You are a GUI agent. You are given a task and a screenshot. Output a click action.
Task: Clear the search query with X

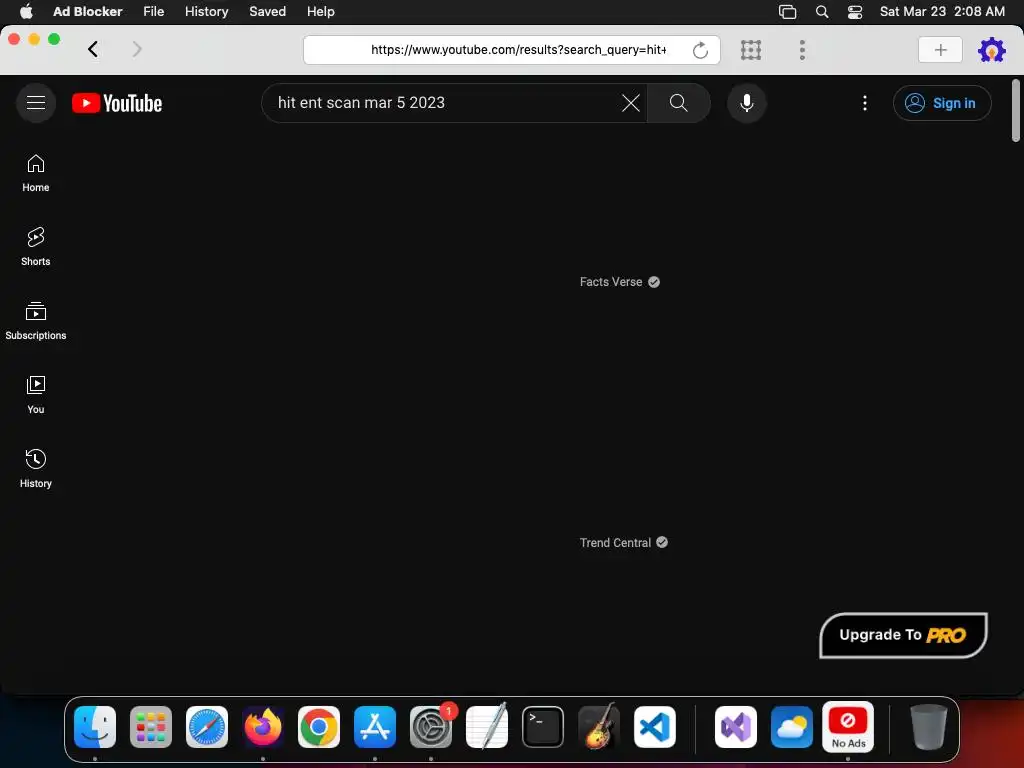click(630, 103)
